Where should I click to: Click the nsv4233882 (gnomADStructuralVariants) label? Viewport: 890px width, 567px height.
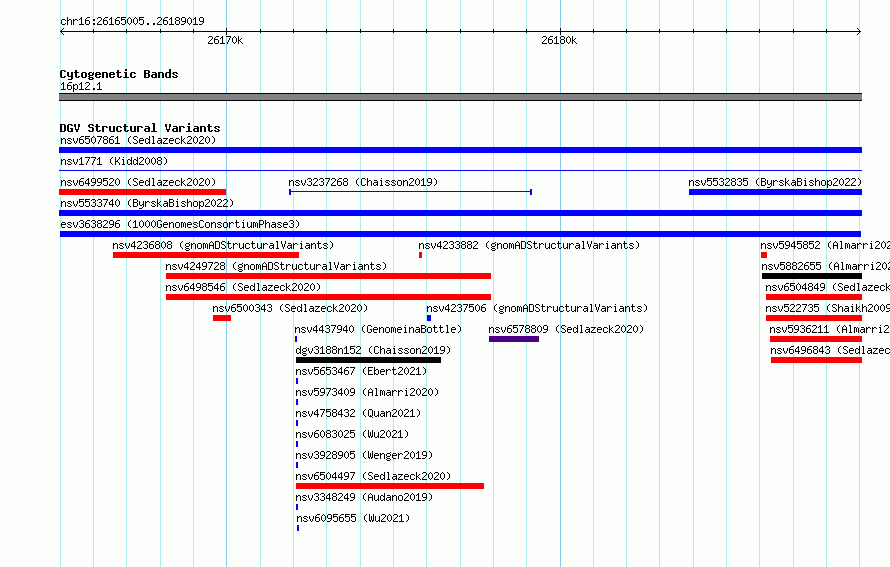coord(529,245)
